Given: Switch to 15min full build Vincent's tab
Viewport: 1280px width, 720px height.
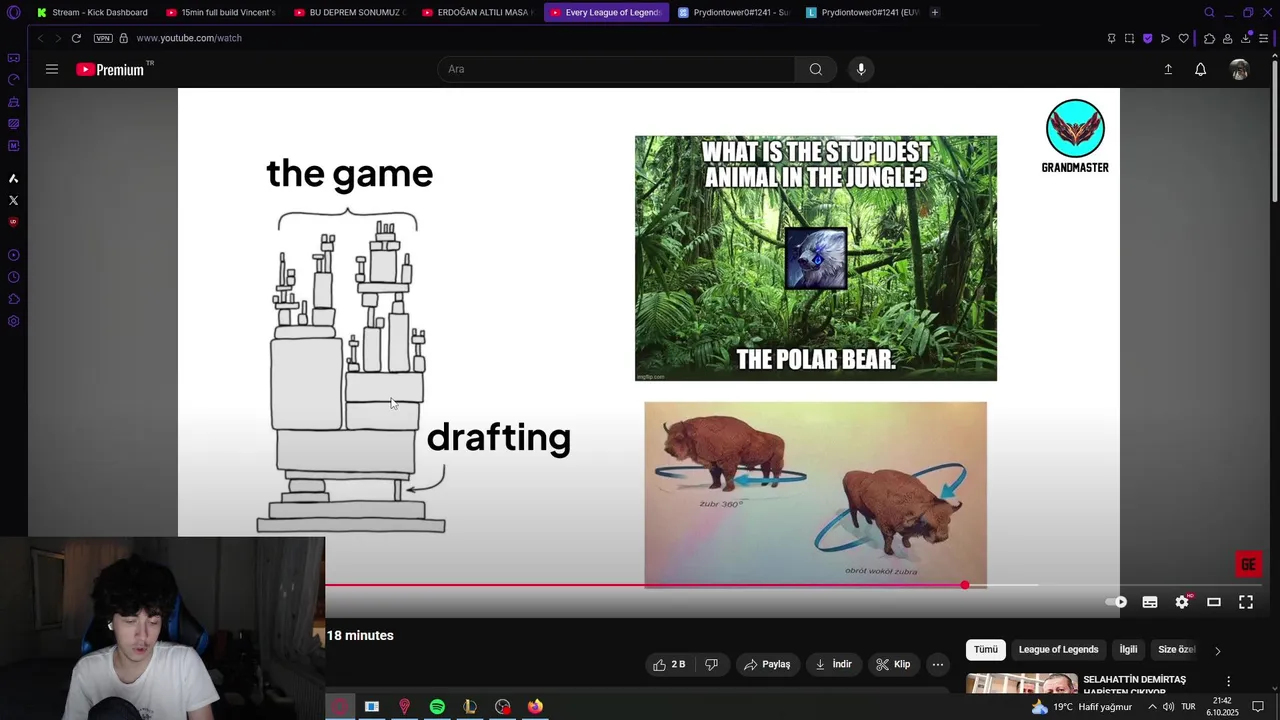Looking at the screenshot, I should tap(221, 12).
